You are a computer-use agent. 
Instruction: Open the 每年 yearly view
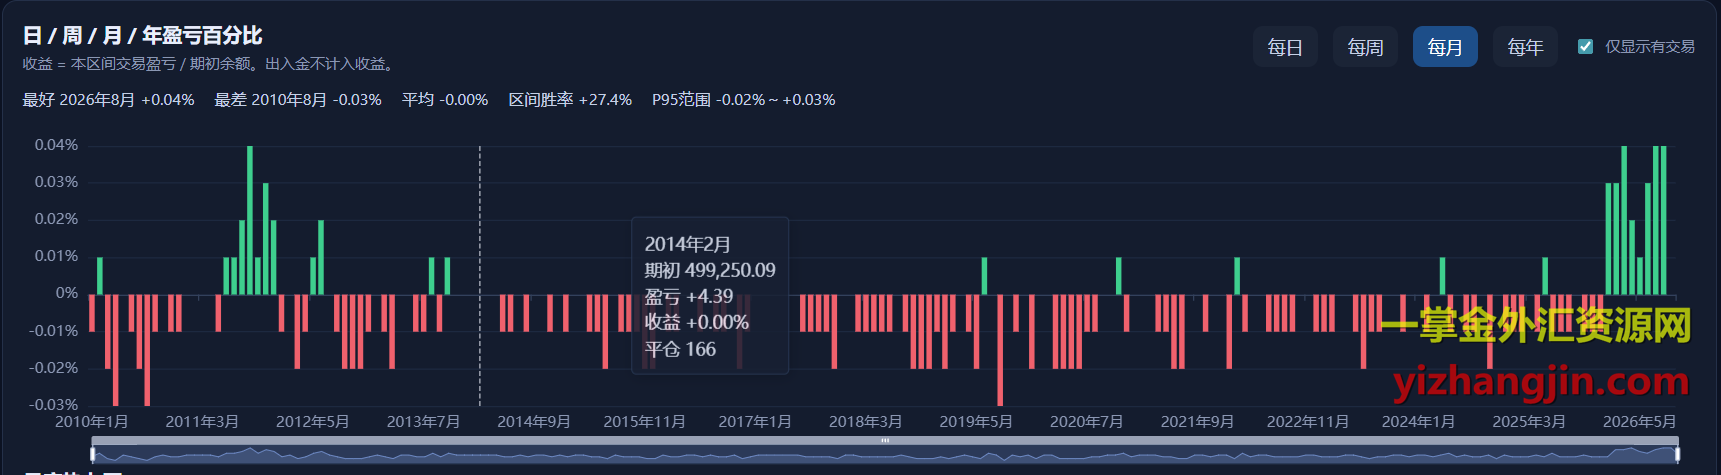pyautogui.click(x=1525, y=47)
